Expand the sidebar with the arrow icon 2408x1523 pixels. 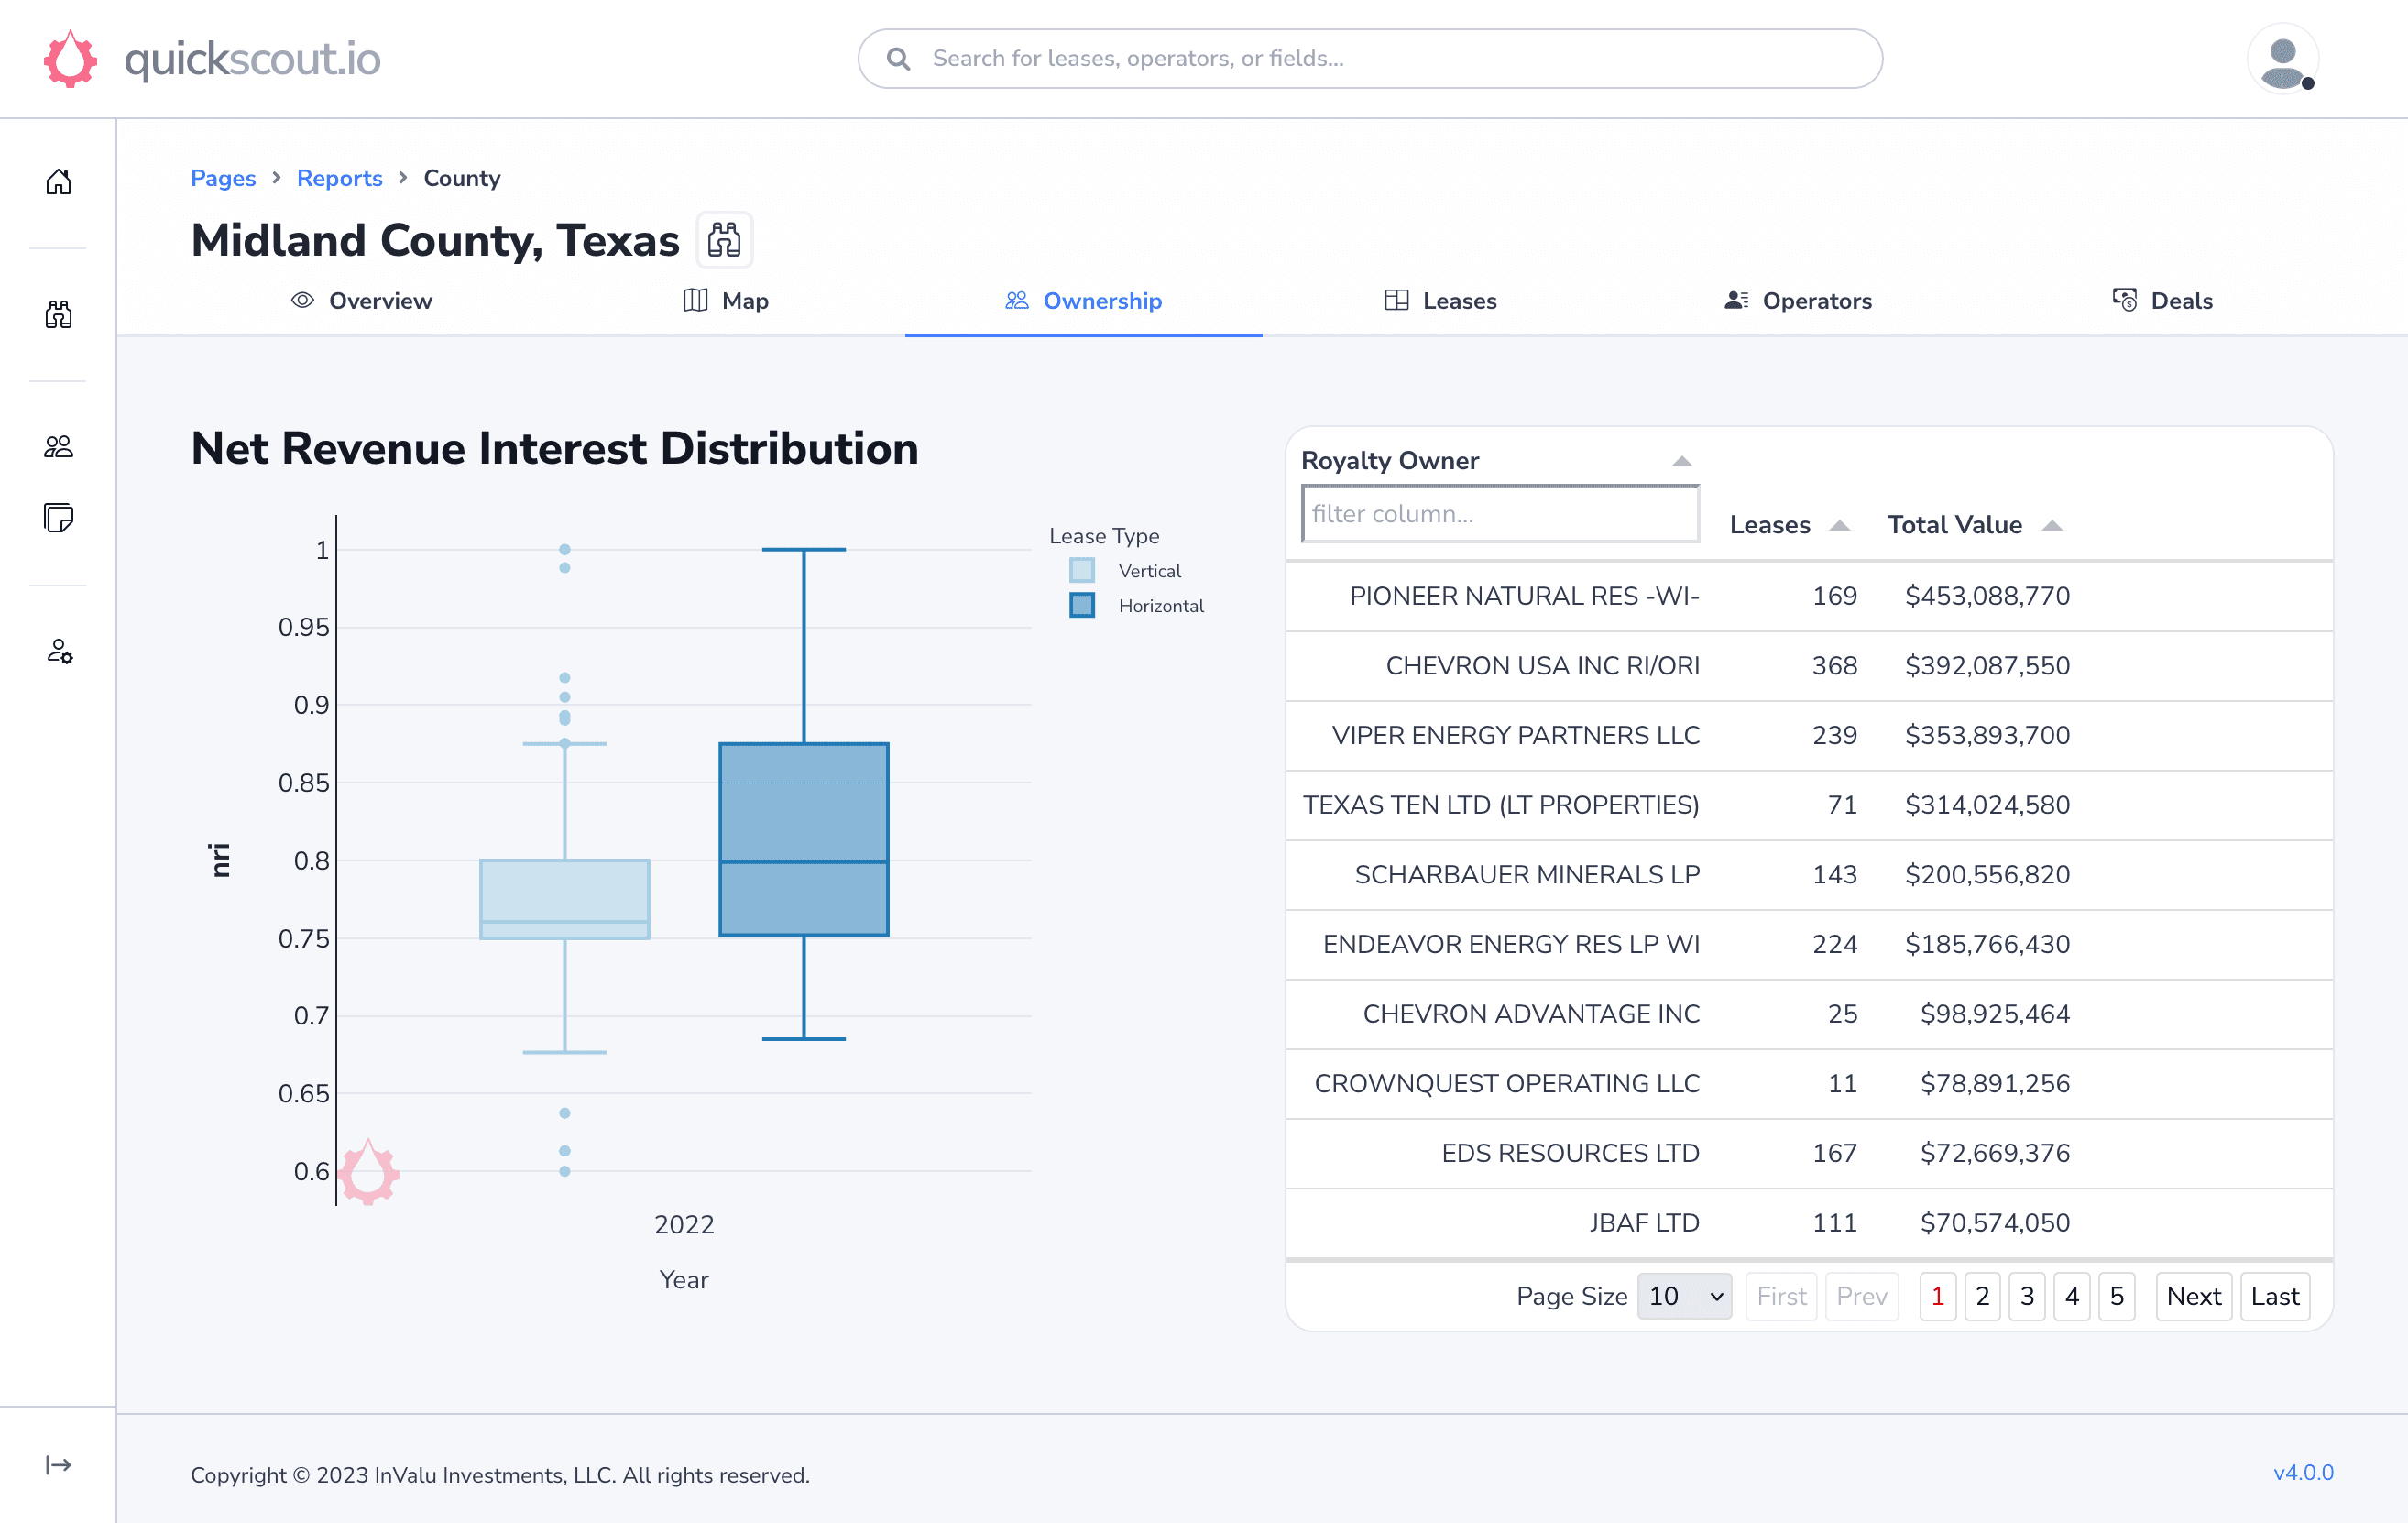click(58, 1465)
